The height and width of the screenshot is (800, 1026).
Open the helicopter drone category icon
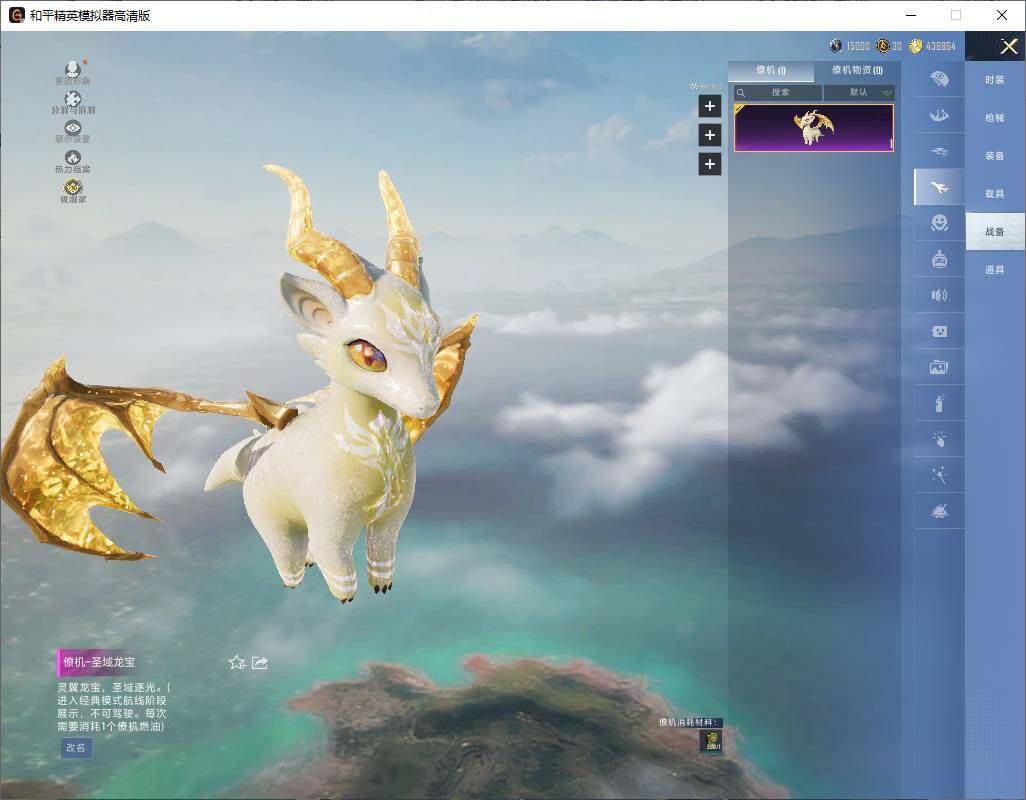click(x=939, y=152)
